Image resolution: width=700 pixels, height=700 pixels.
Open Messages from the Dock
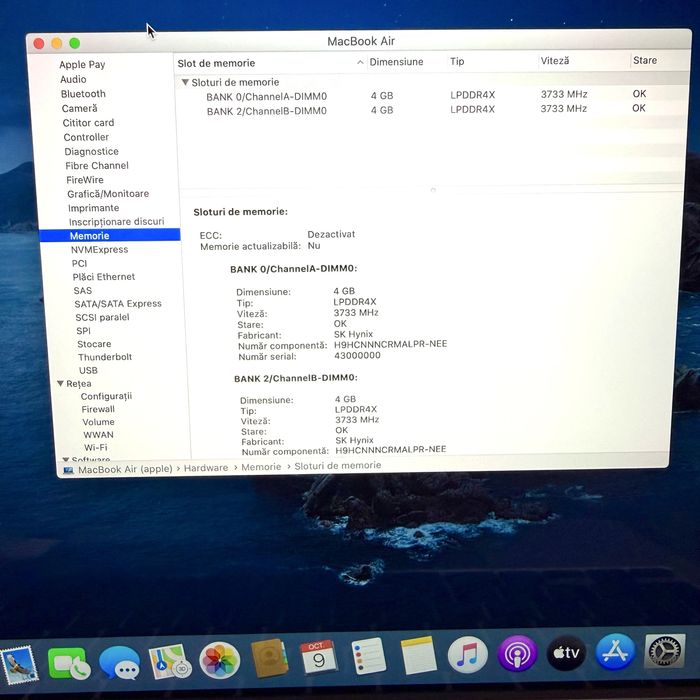119,662
